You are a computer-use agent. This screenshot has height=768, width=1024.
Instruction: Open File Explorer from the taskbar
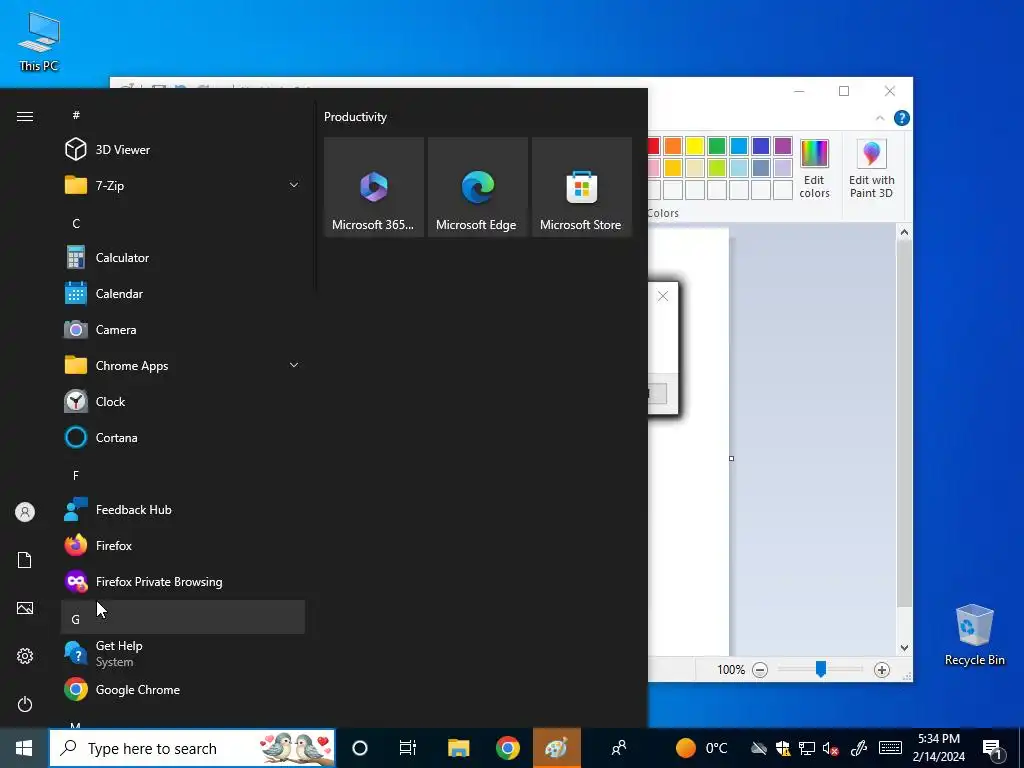pyautogui.click(x=458, y=748)
